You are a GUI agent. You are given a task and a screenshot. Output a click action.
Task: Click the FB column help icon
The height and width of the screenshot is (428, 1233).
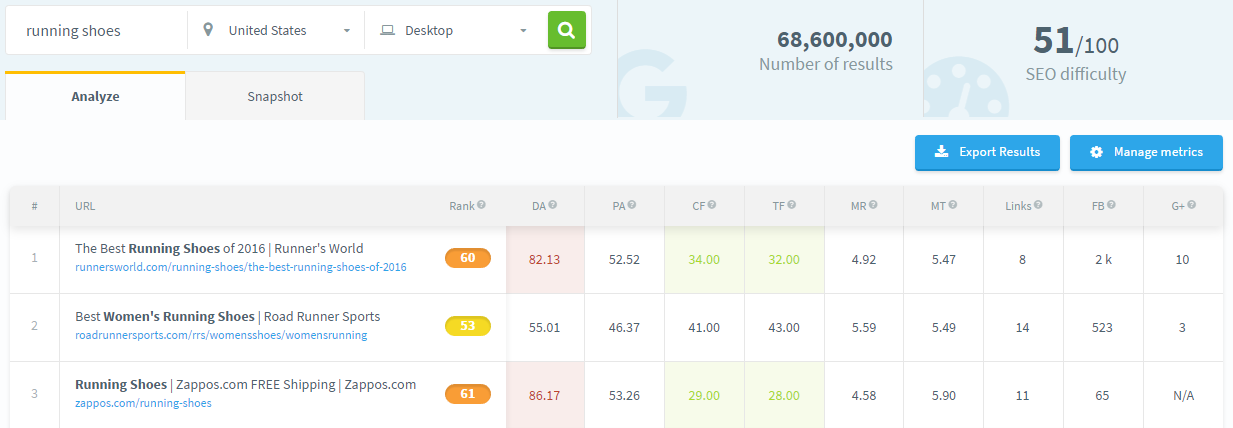point(1111,205)
